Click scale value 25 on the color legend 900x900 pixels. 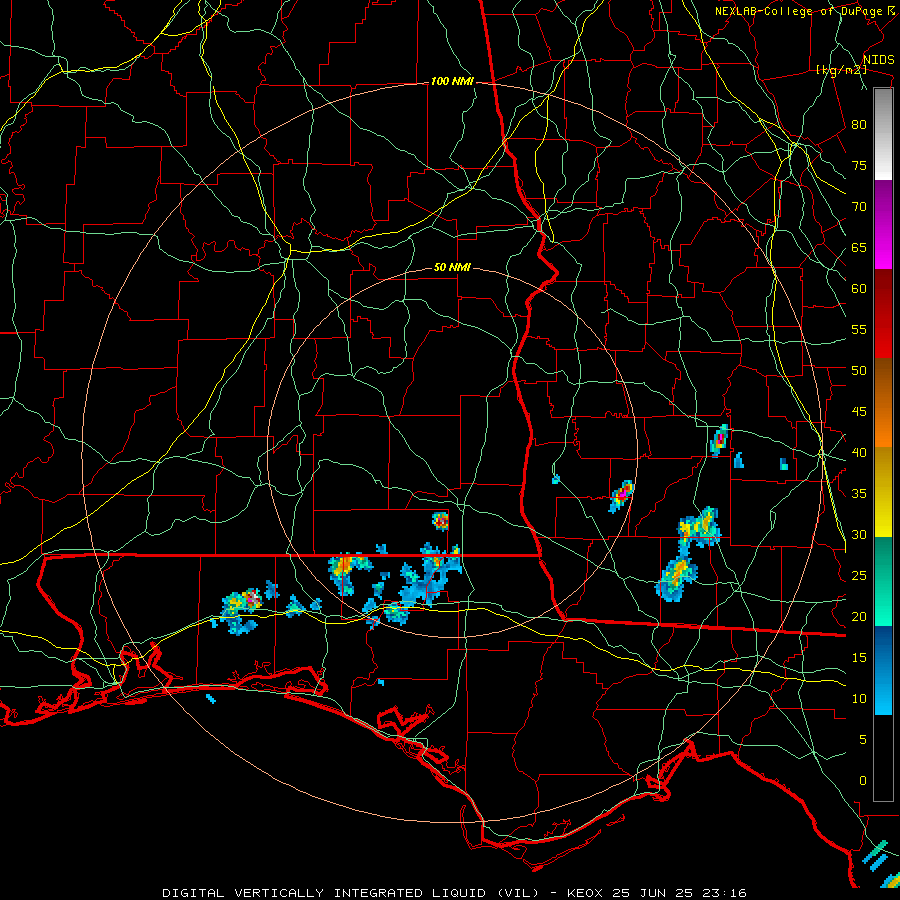tap(859, 576)
